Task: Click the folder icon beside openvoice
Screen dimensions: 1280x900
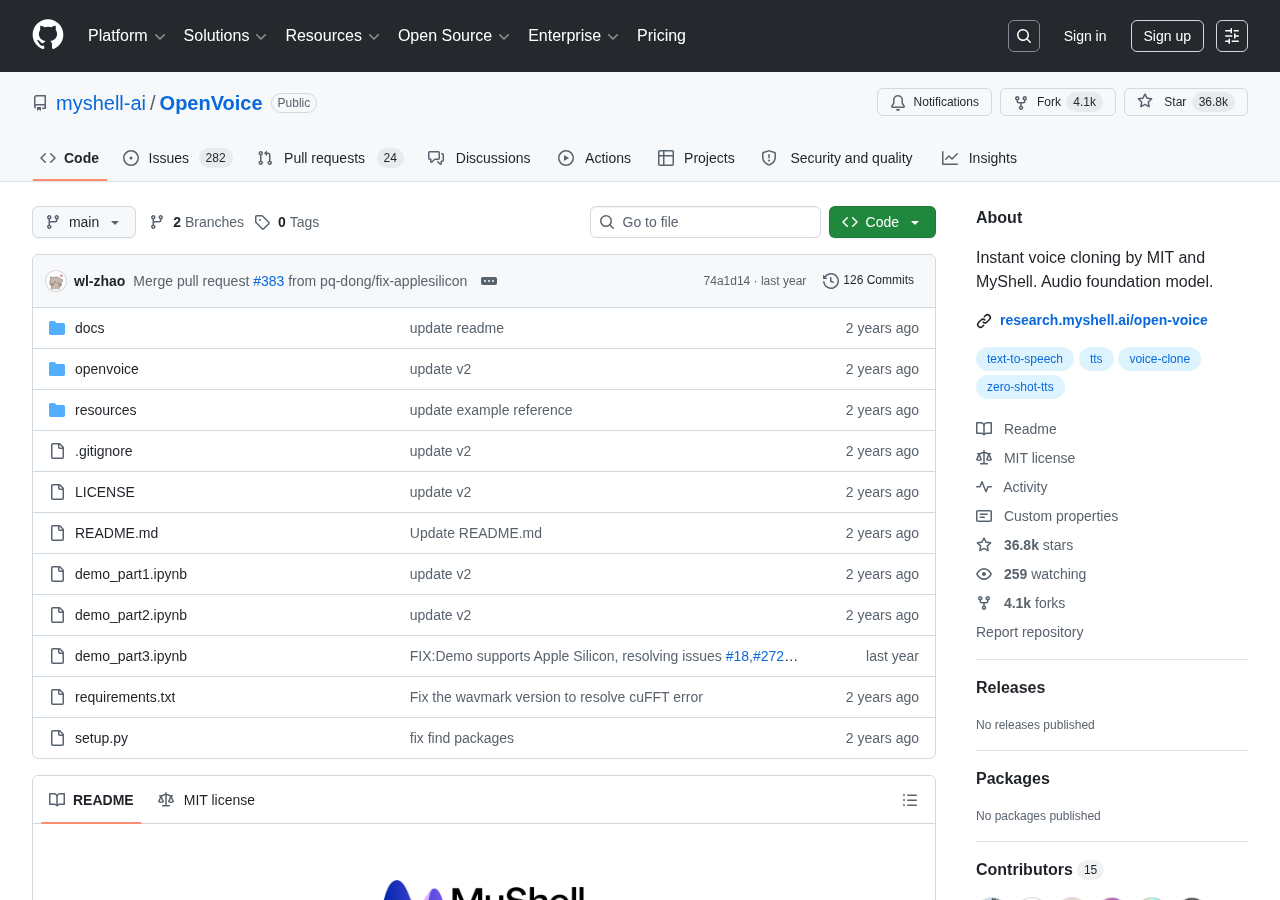Action: [57, 369]
